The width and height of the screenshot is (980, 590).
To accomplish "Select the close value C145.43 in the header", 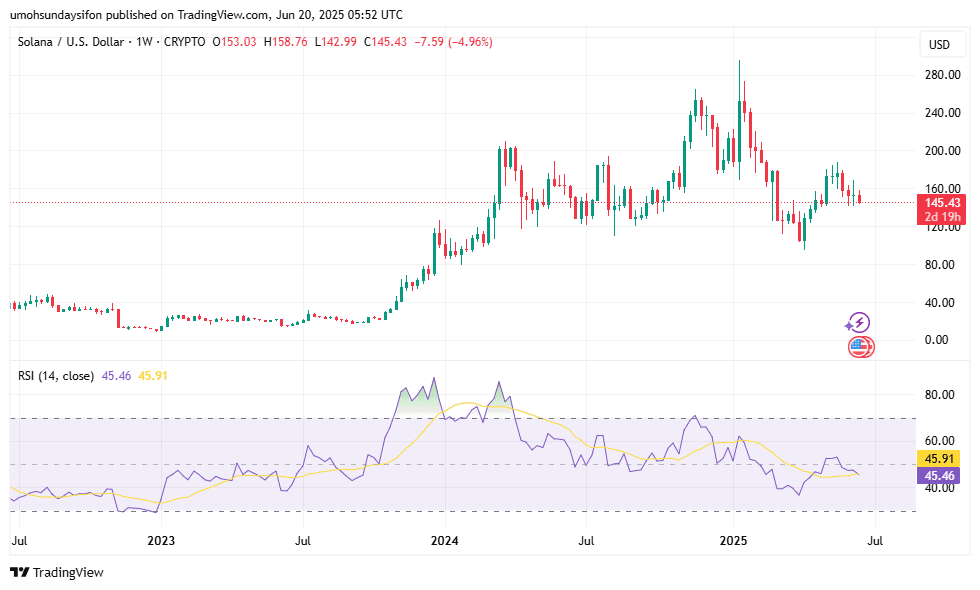I will [386, 42].
